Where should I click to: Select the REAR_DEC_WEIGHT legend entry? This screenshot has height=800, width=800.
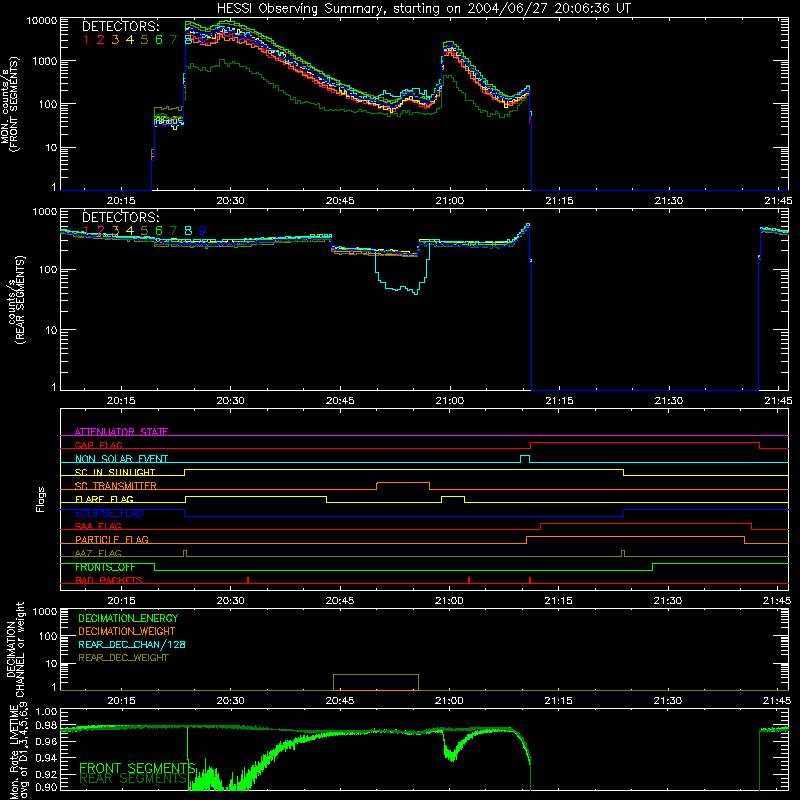click(x=123, y=658)
